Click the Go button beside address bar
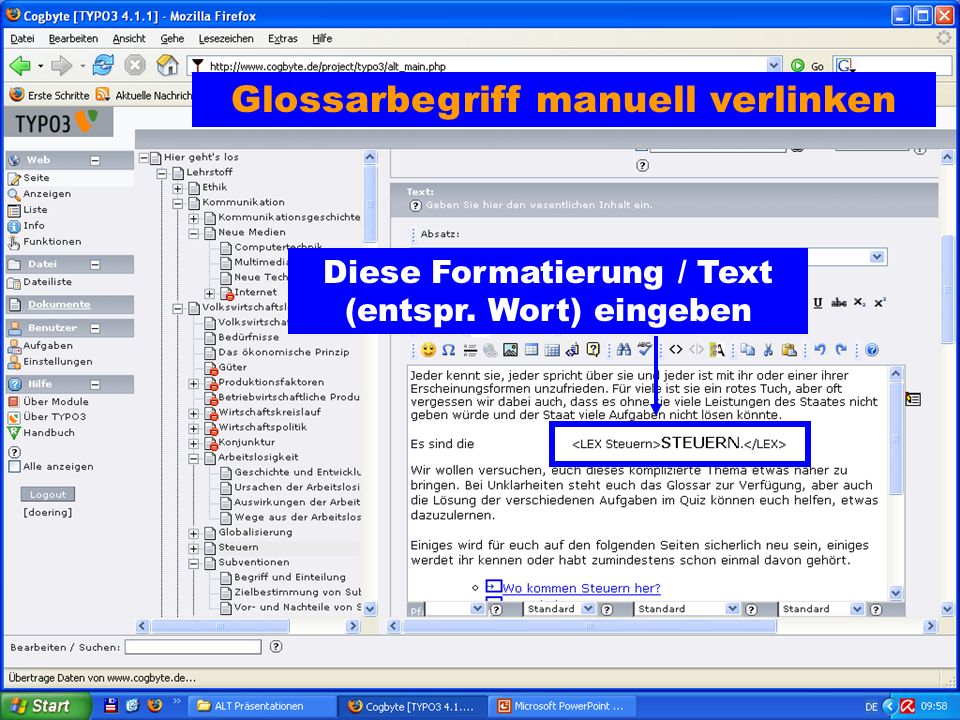Viewport: 960px width, 720px height. [x=808, y=66]
